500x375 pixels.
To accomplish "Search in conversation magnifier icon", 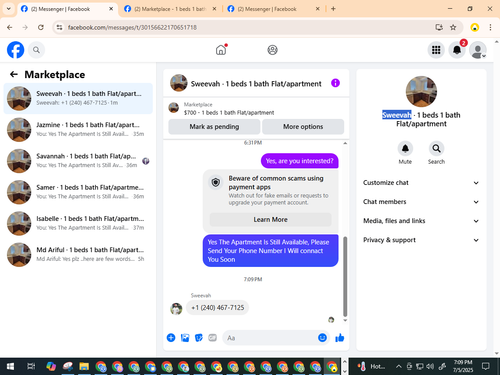I will tap(436, 148).
